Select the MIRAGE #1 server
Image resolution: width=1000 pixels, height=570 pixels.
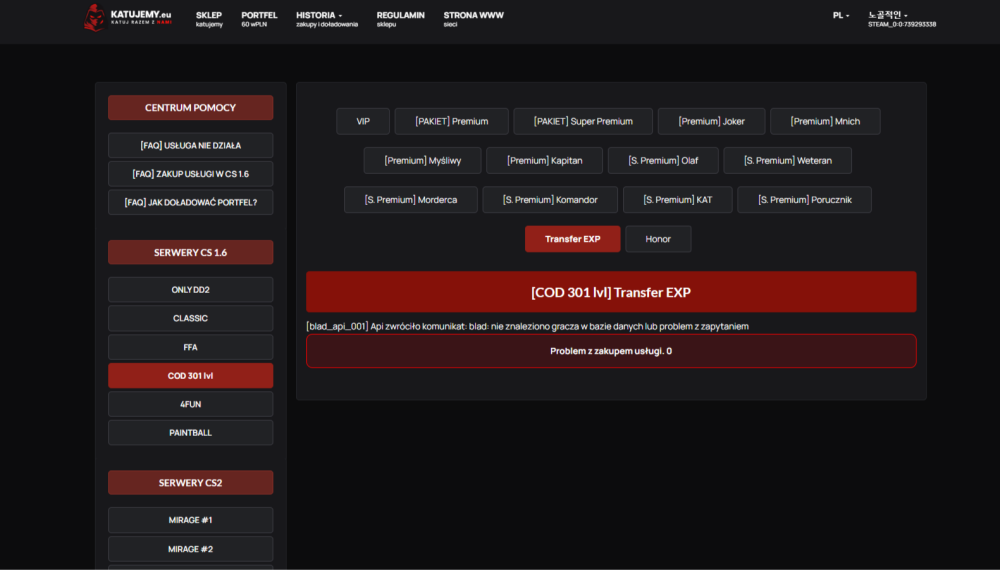(191, 520)
